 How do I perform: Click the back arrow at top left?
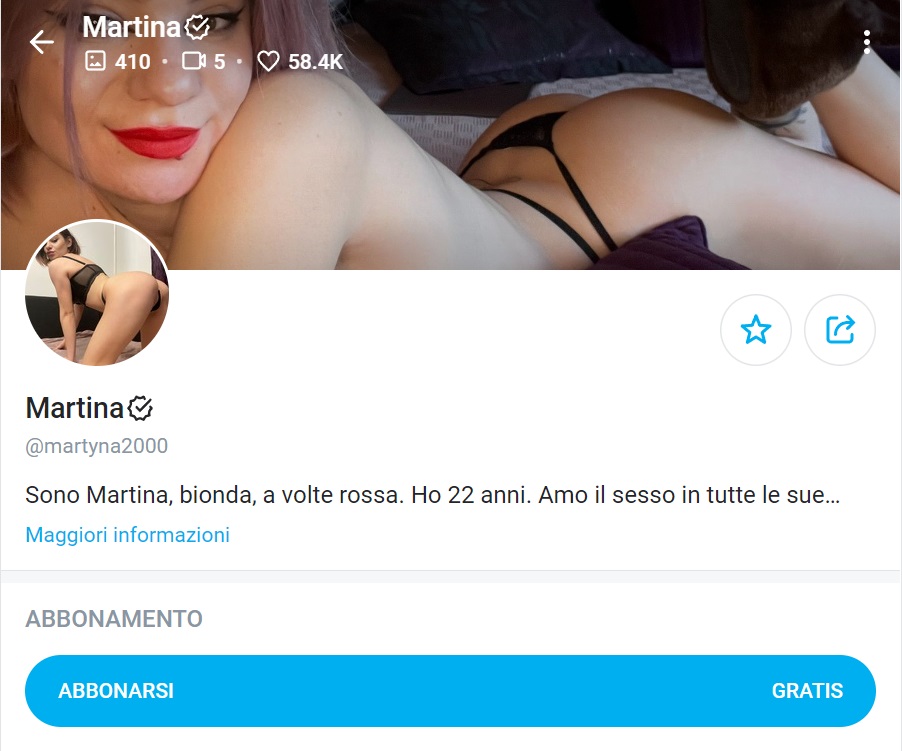[40, 42]
